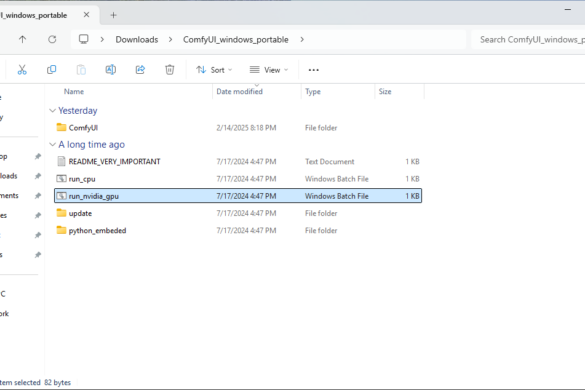Add a new Explorer tab

point(113,15)
